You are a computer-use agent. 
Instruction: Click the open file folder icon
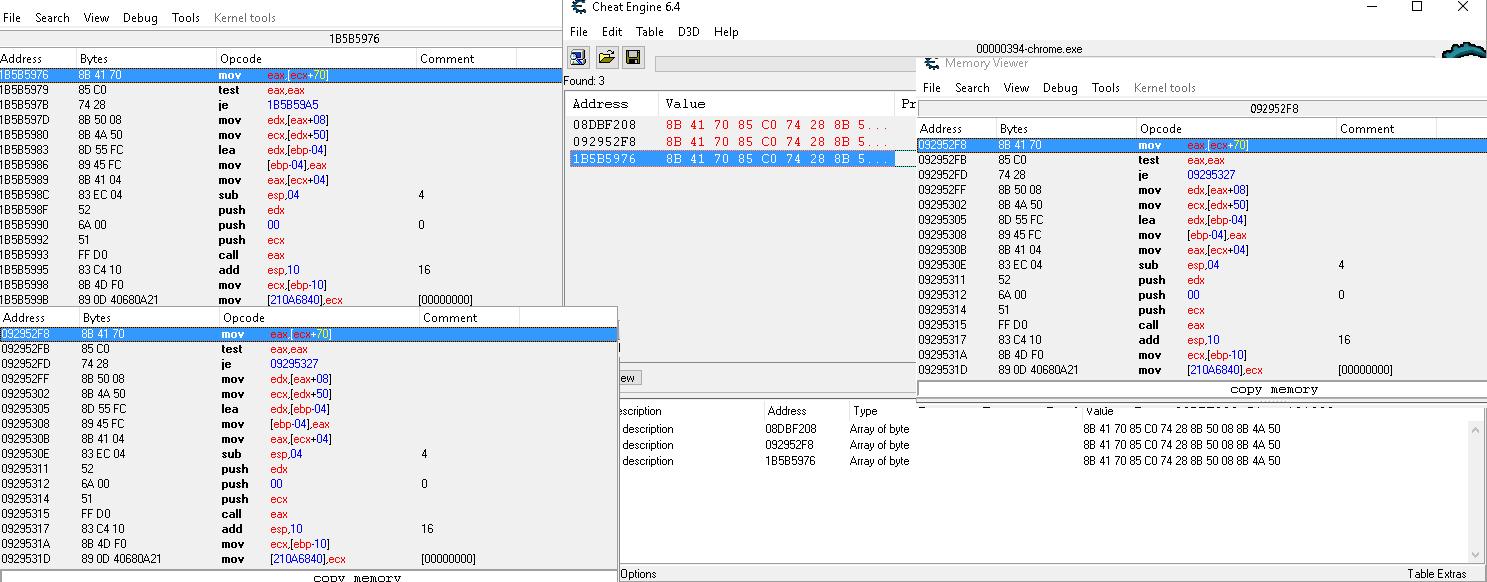(x=606, y=57)
